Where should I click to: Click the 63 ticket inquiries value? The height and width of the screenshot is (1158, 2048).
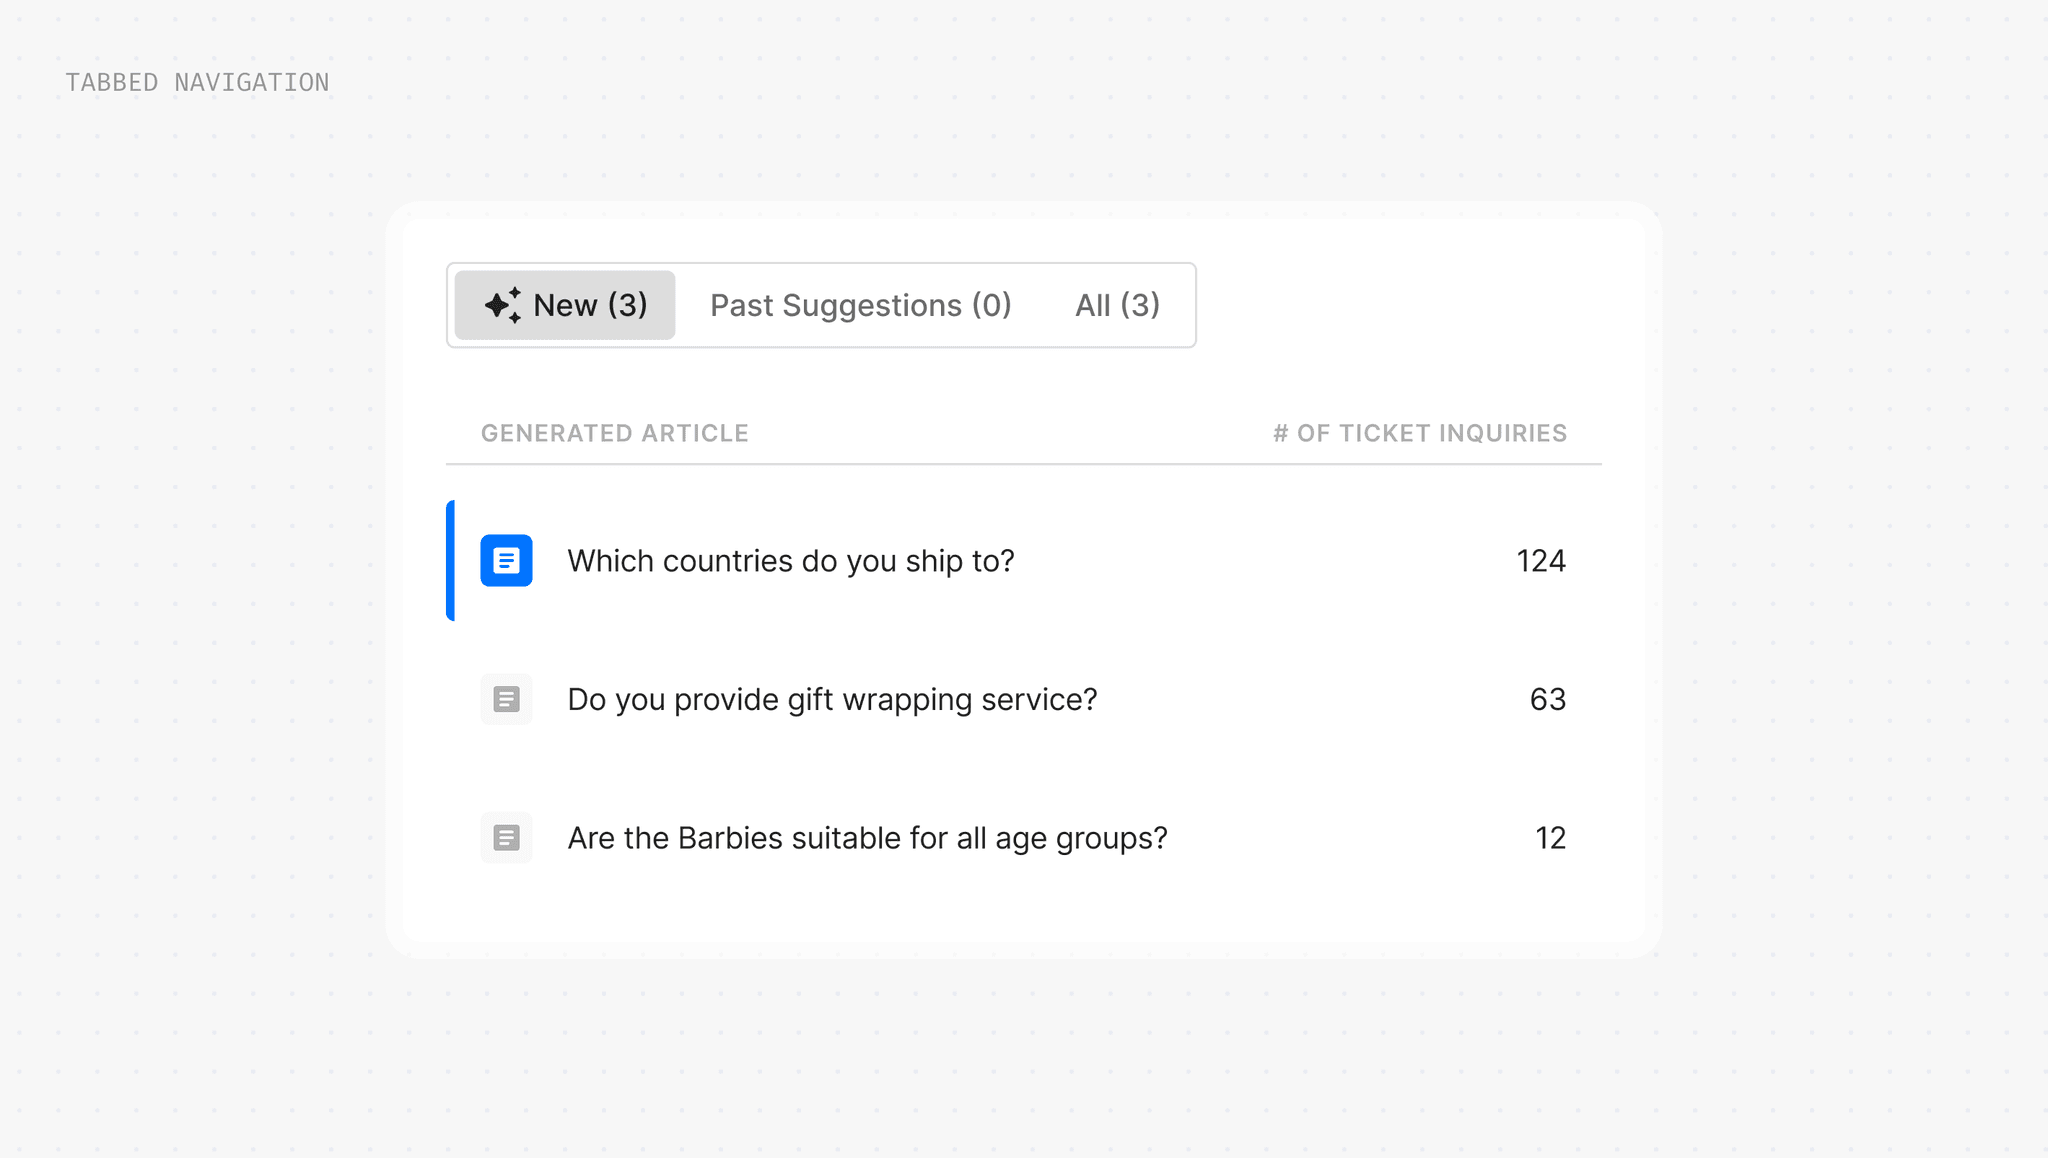click(1547, 699)
